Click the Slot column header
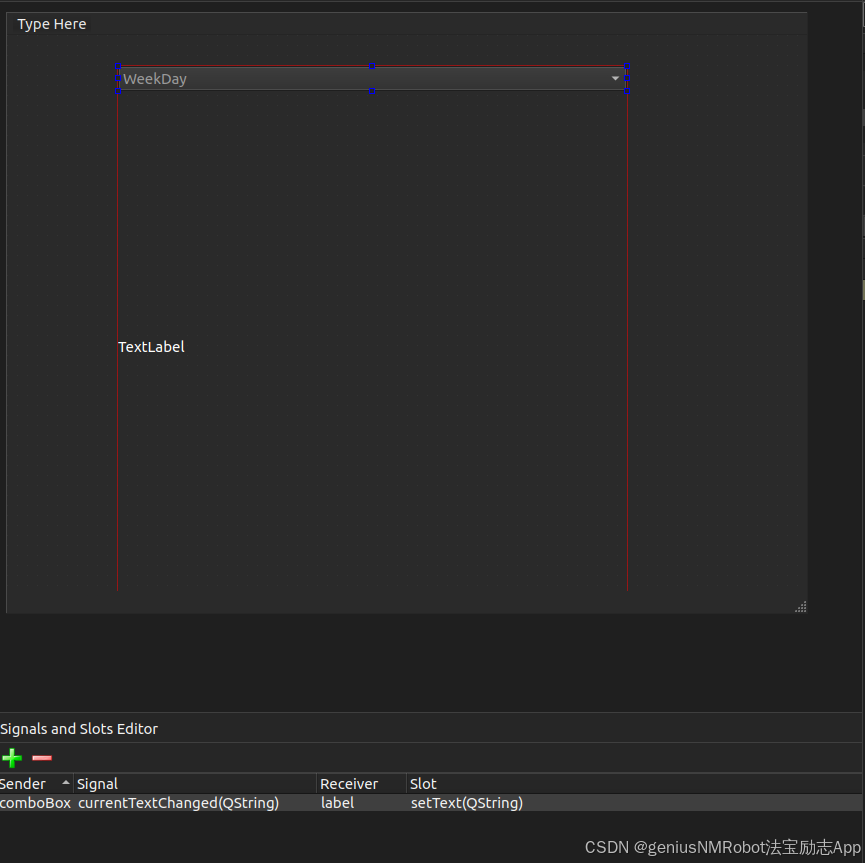Screen dimensions: 865x863 pos(423,783)
